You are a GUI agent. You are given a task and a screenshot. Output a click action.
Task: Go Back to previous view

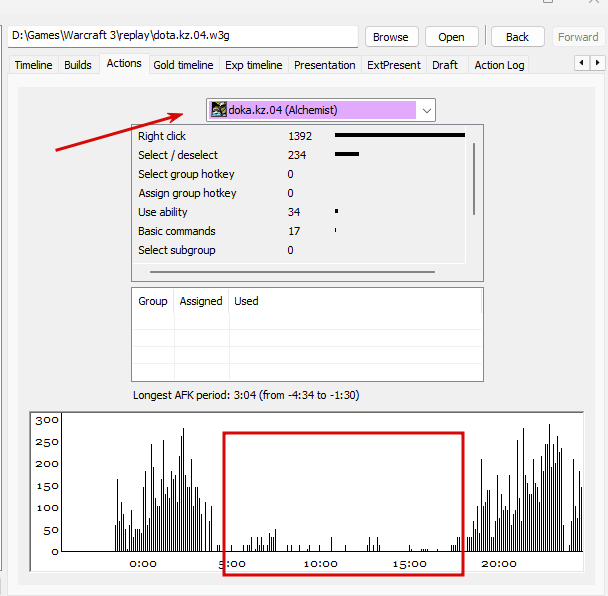click(517, 37)
